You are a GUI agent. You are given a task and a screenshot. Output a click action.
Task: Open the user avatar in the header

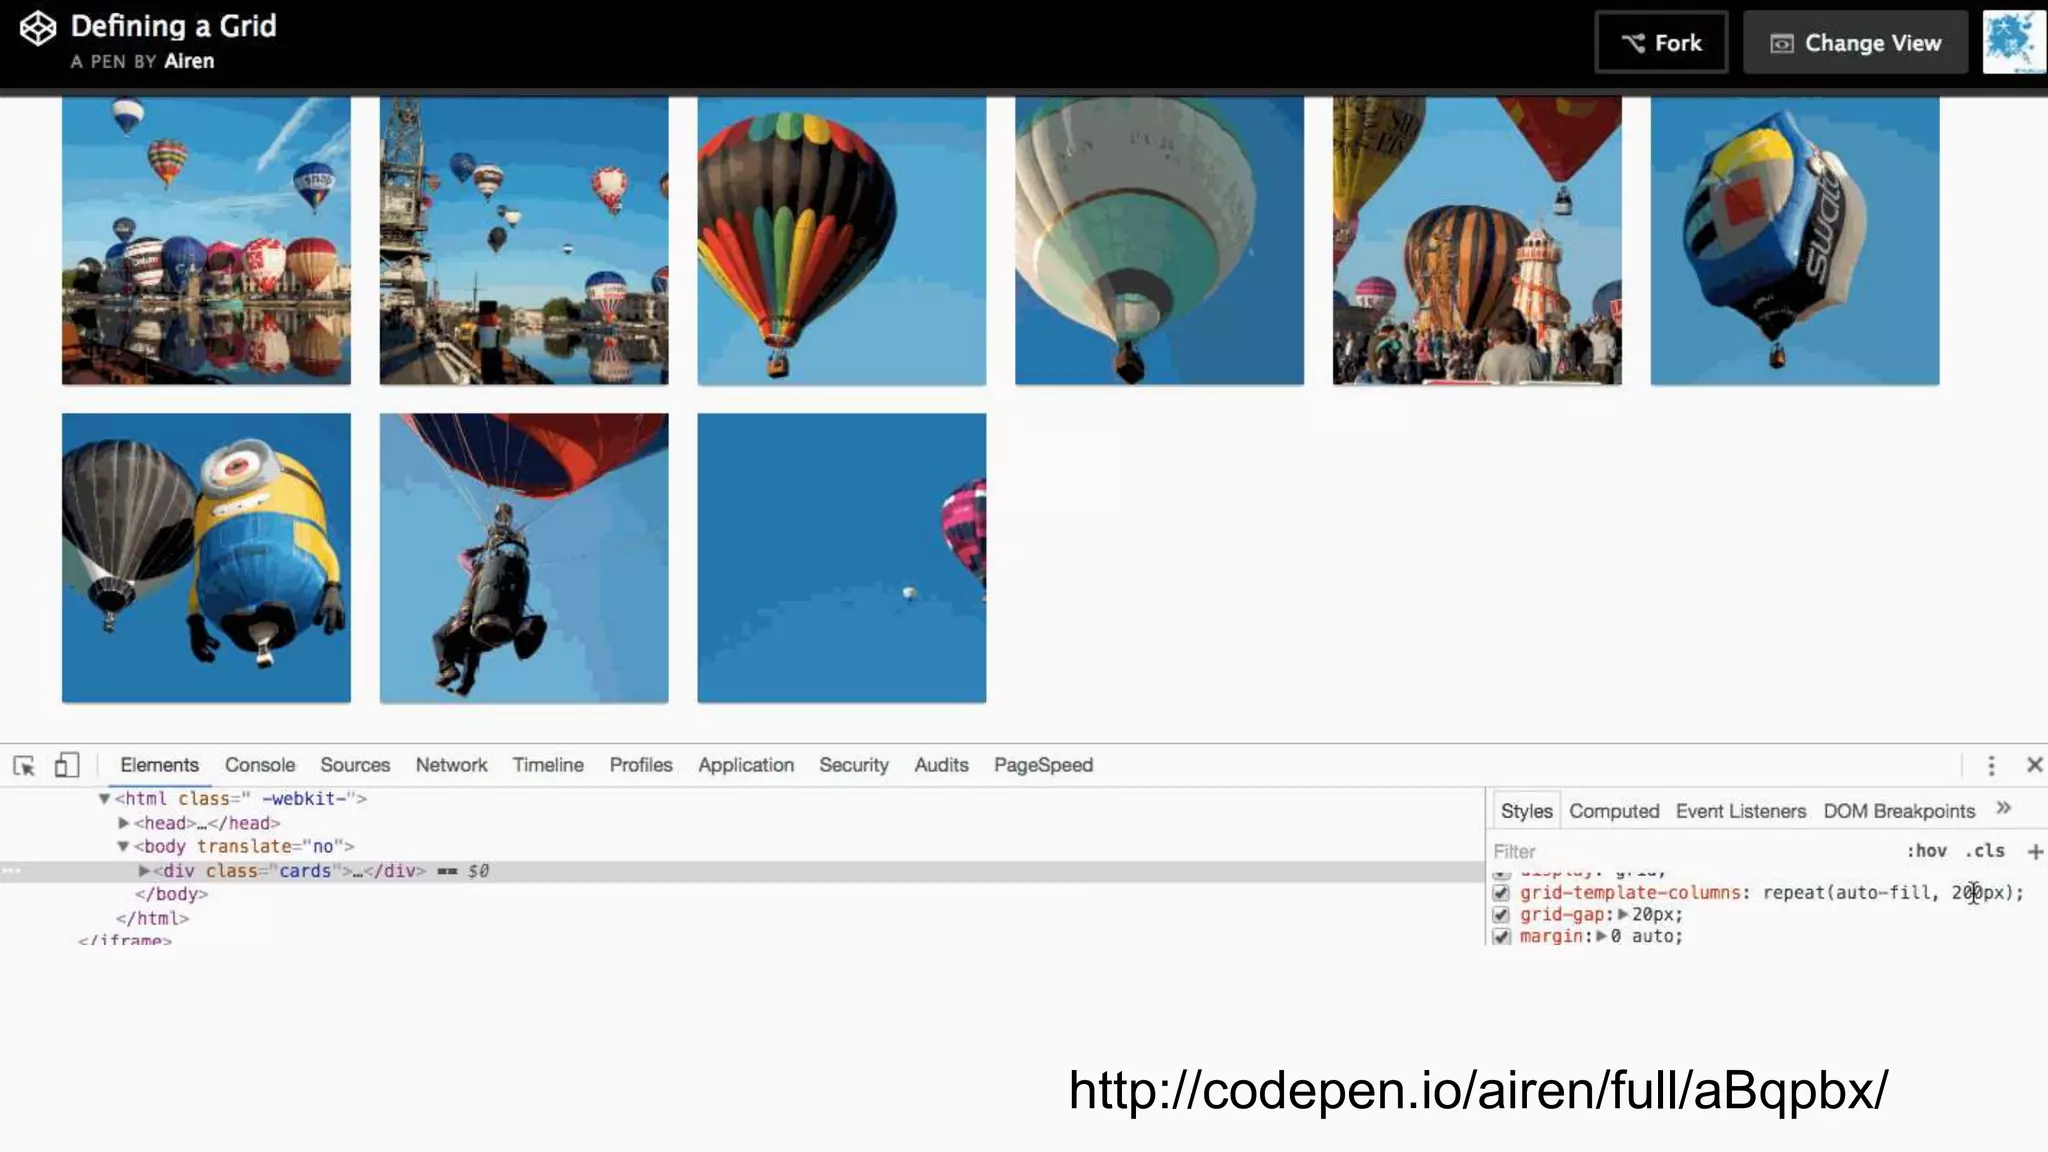tap(2013, 42)
